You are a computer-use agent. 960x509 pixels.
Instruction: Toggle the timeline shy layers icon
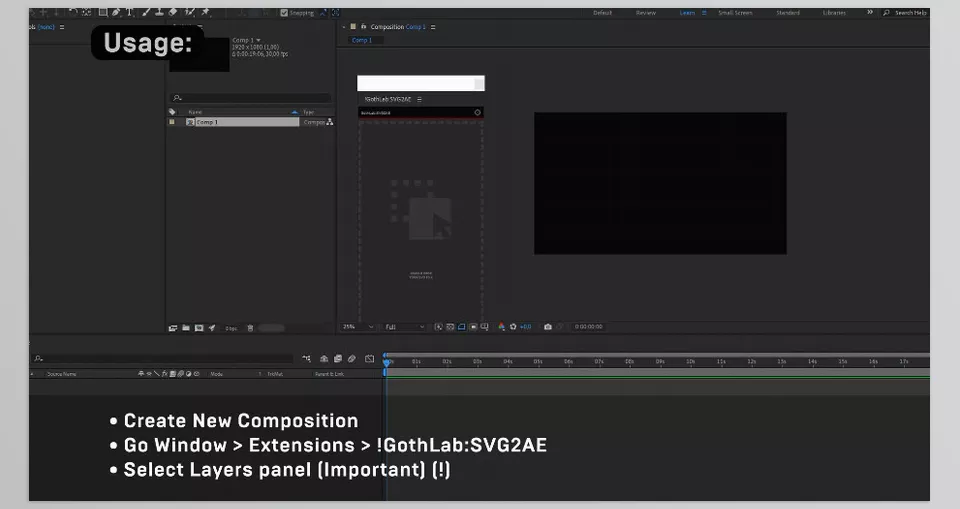pos(324,359)
